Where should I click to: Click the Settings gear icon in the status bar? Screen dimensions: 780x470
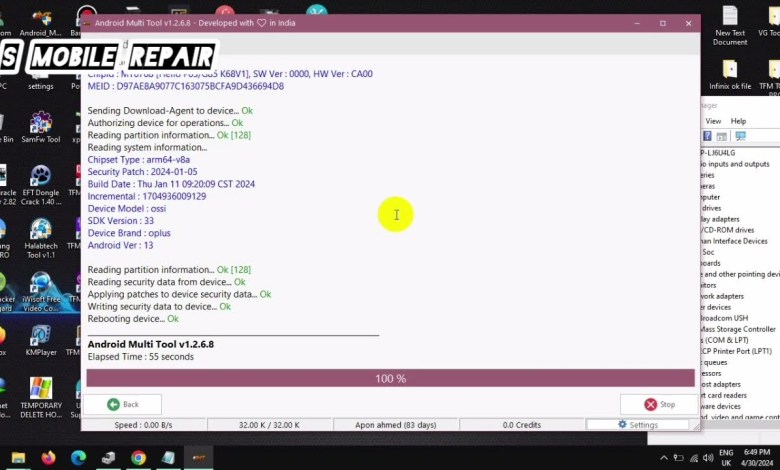tap(622, 424)
